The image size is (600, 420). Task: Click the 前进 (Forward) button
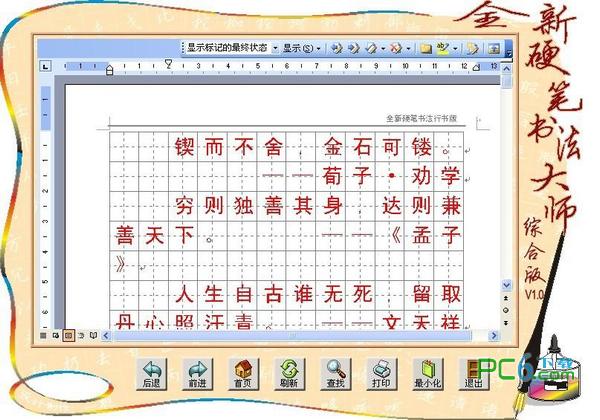(197, 374)
